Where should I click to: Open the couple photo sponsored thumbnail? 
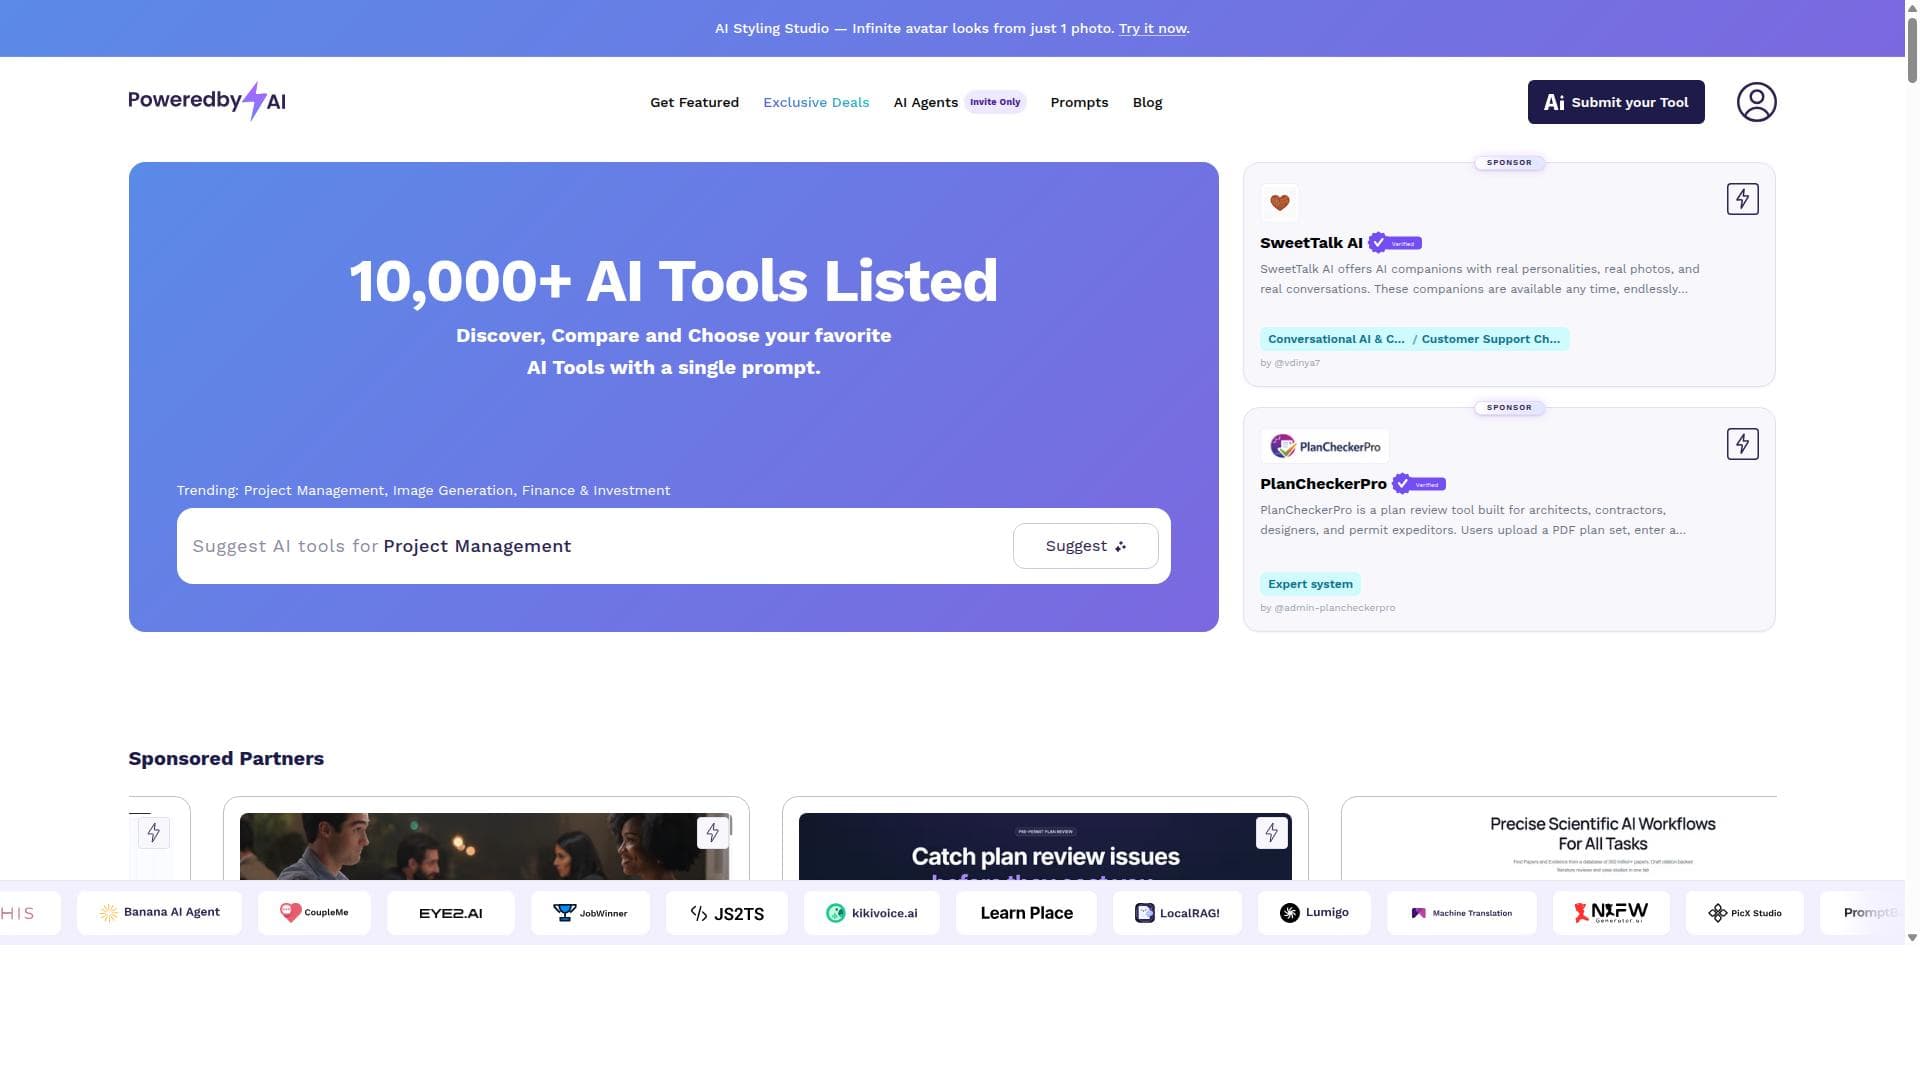tap(485, 847)
